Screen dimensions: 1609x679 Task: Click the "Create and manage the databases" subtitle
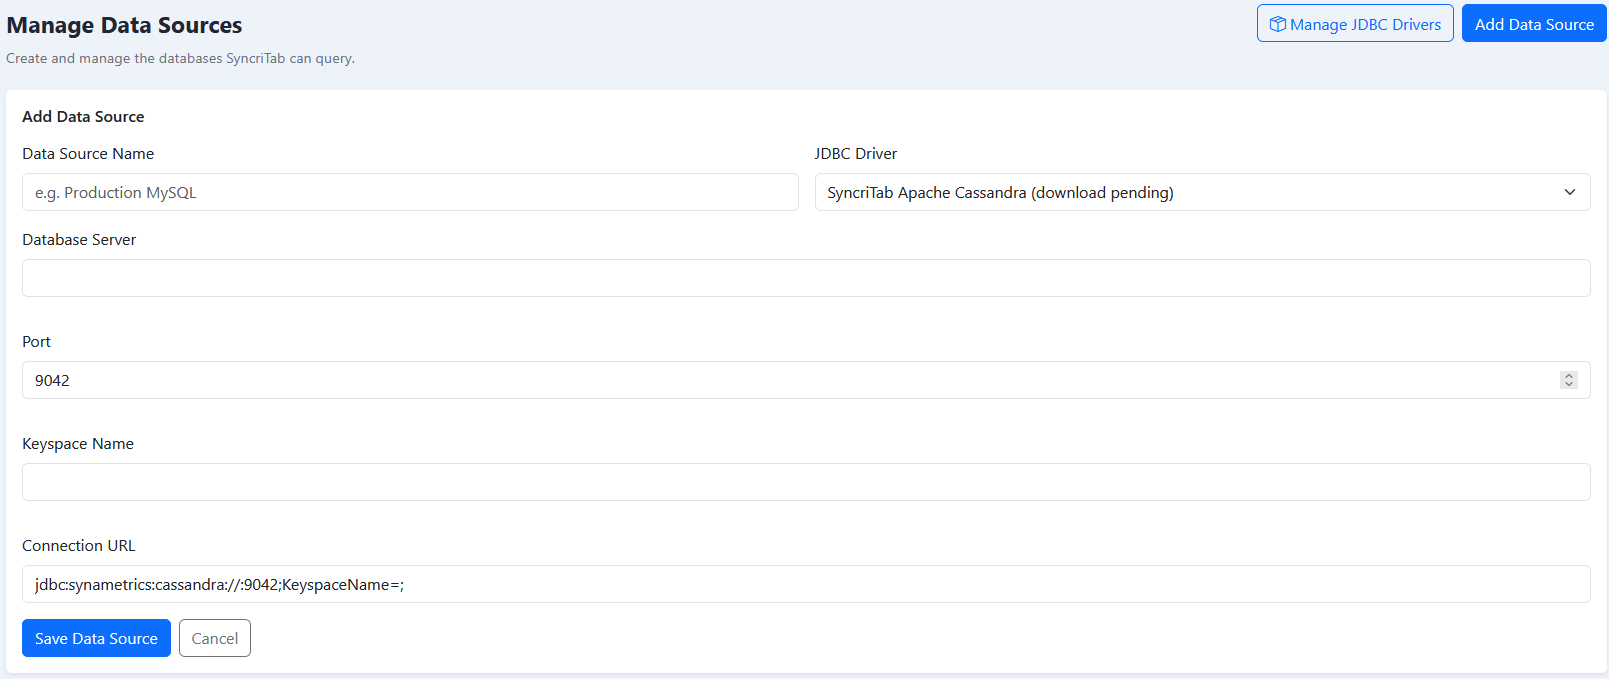[x=180, y=58]
